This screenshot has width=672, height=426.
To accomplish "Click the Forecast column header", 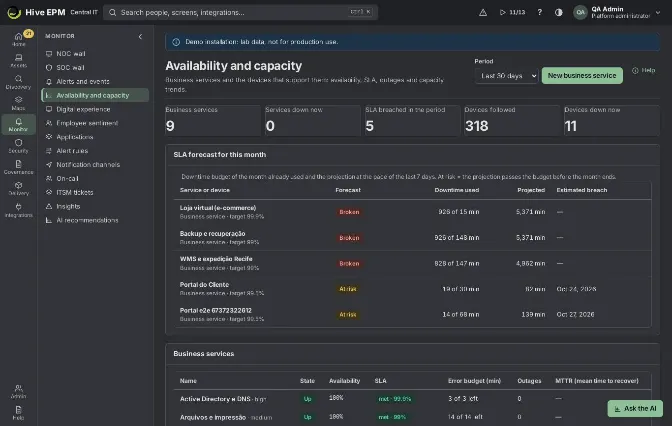I will pyautogui.click(x=348, y=190).
